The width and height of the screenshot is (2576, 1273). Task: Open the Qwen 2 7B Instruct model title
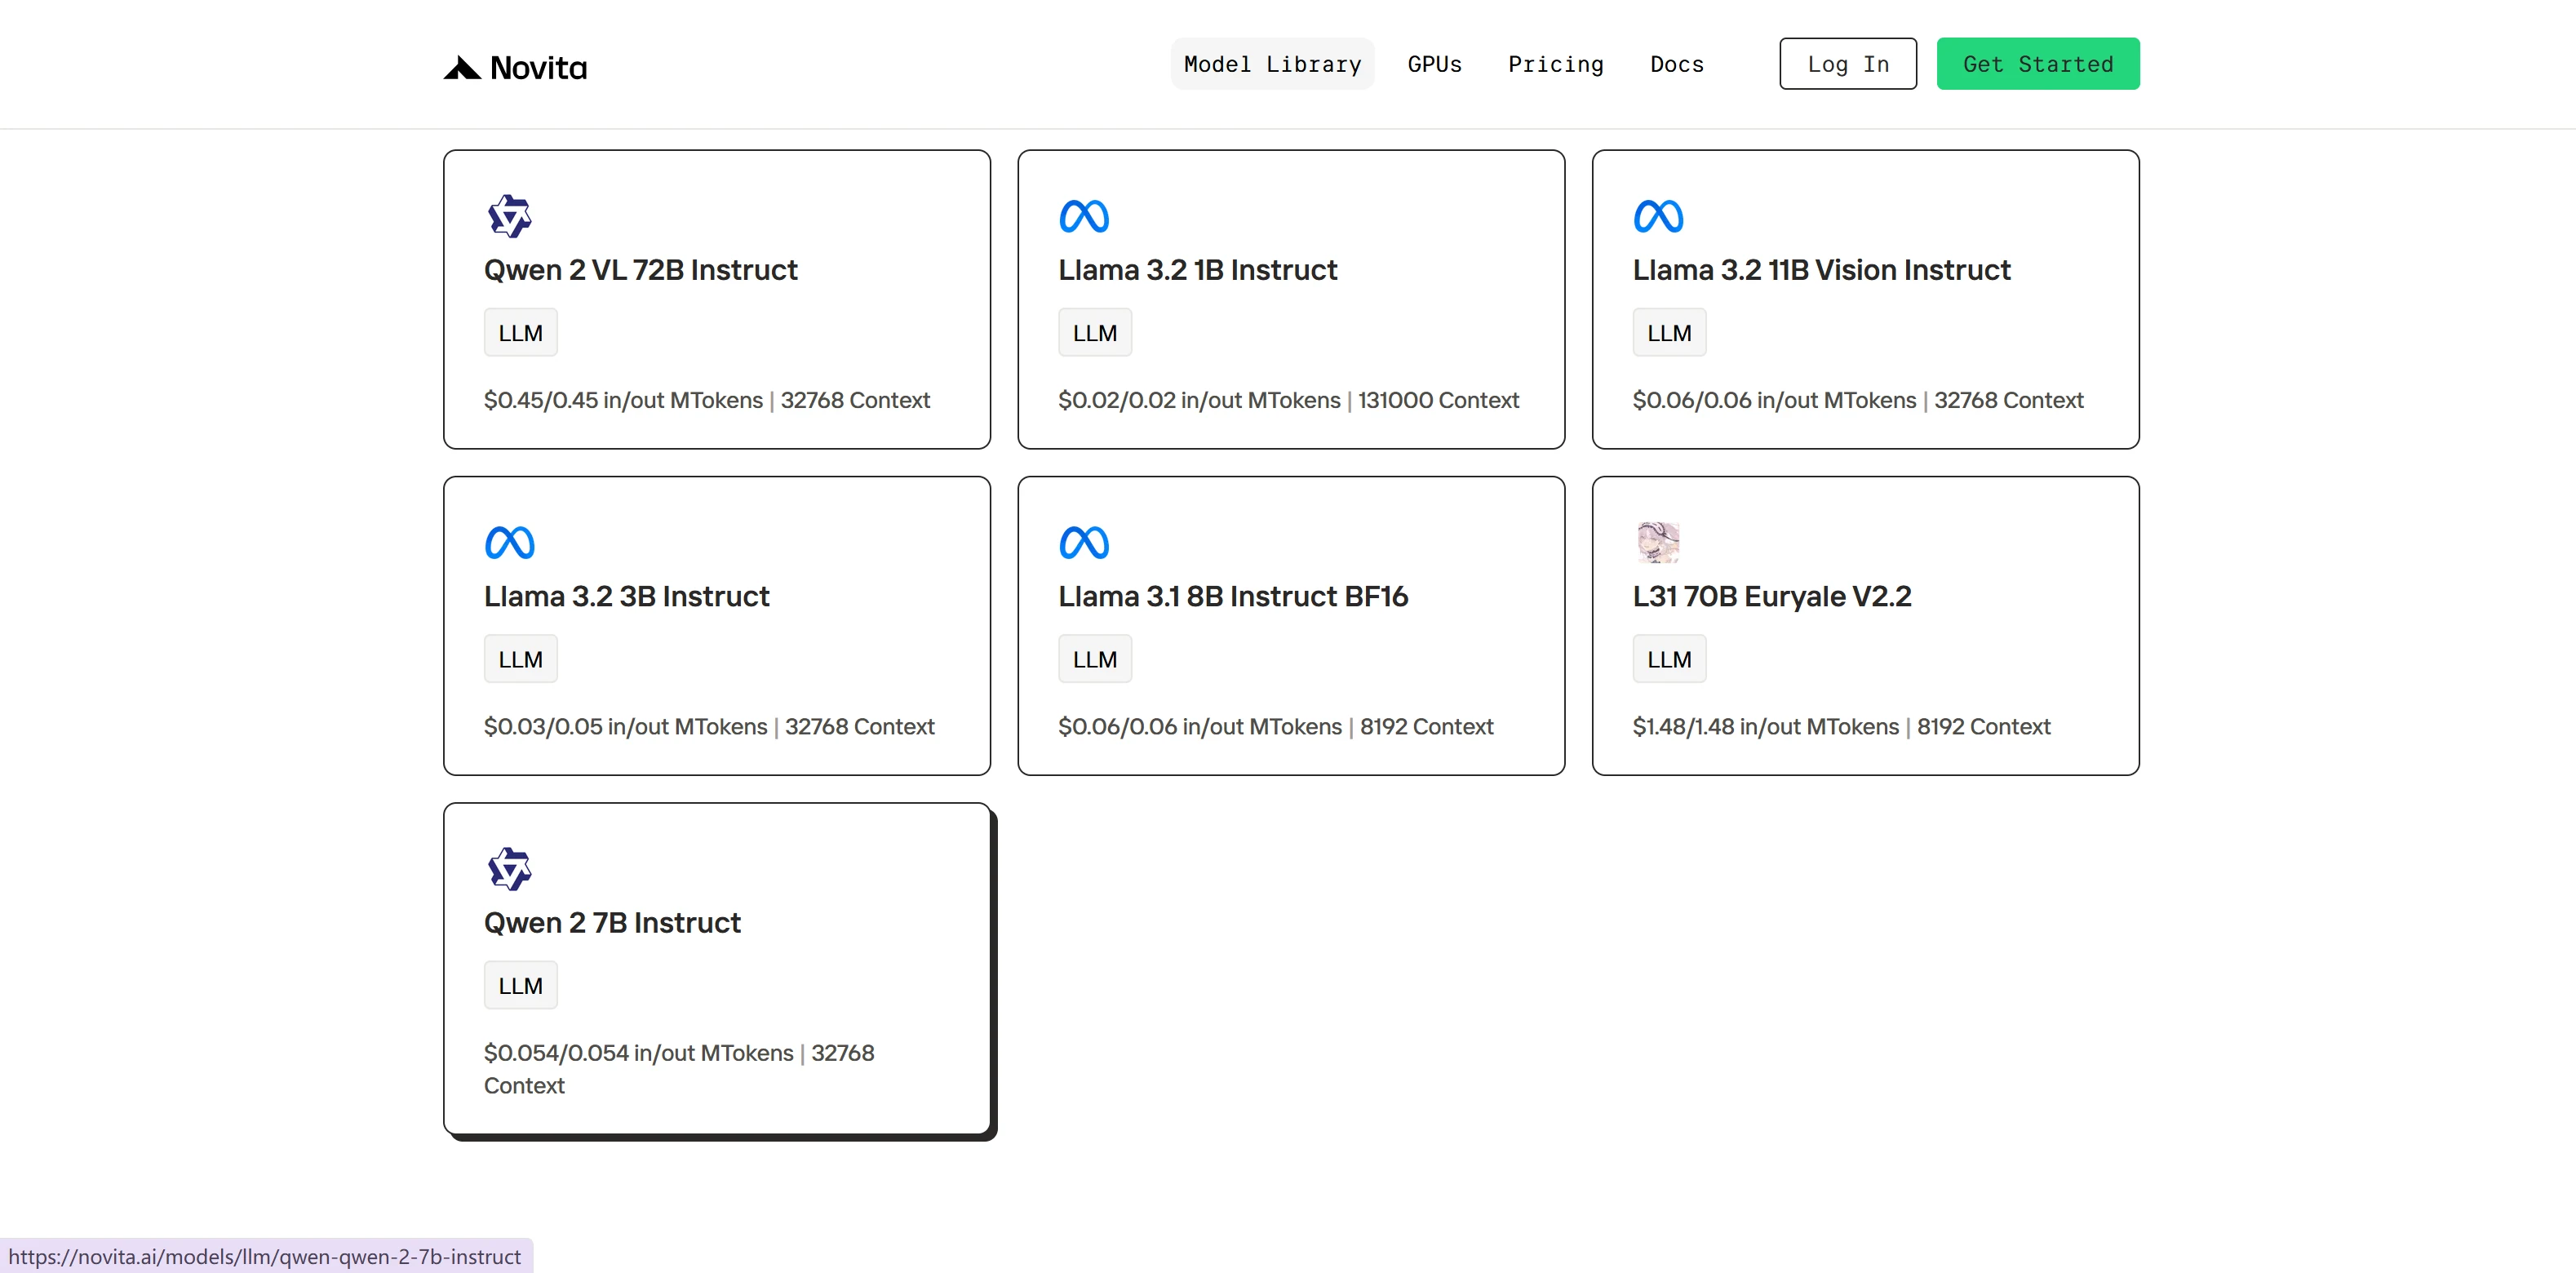point(612,923)
